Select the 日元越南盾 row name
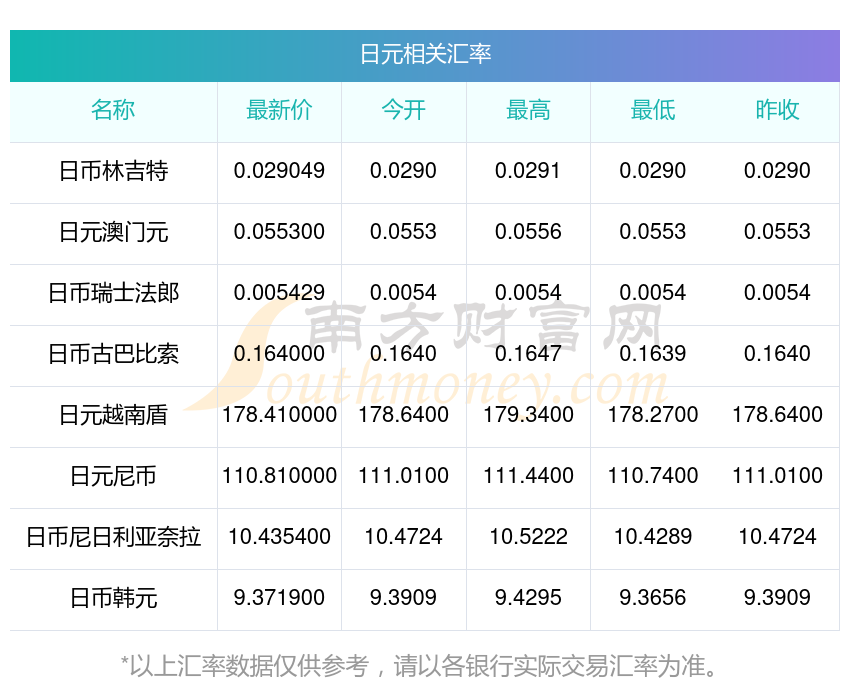 point(113,415)
